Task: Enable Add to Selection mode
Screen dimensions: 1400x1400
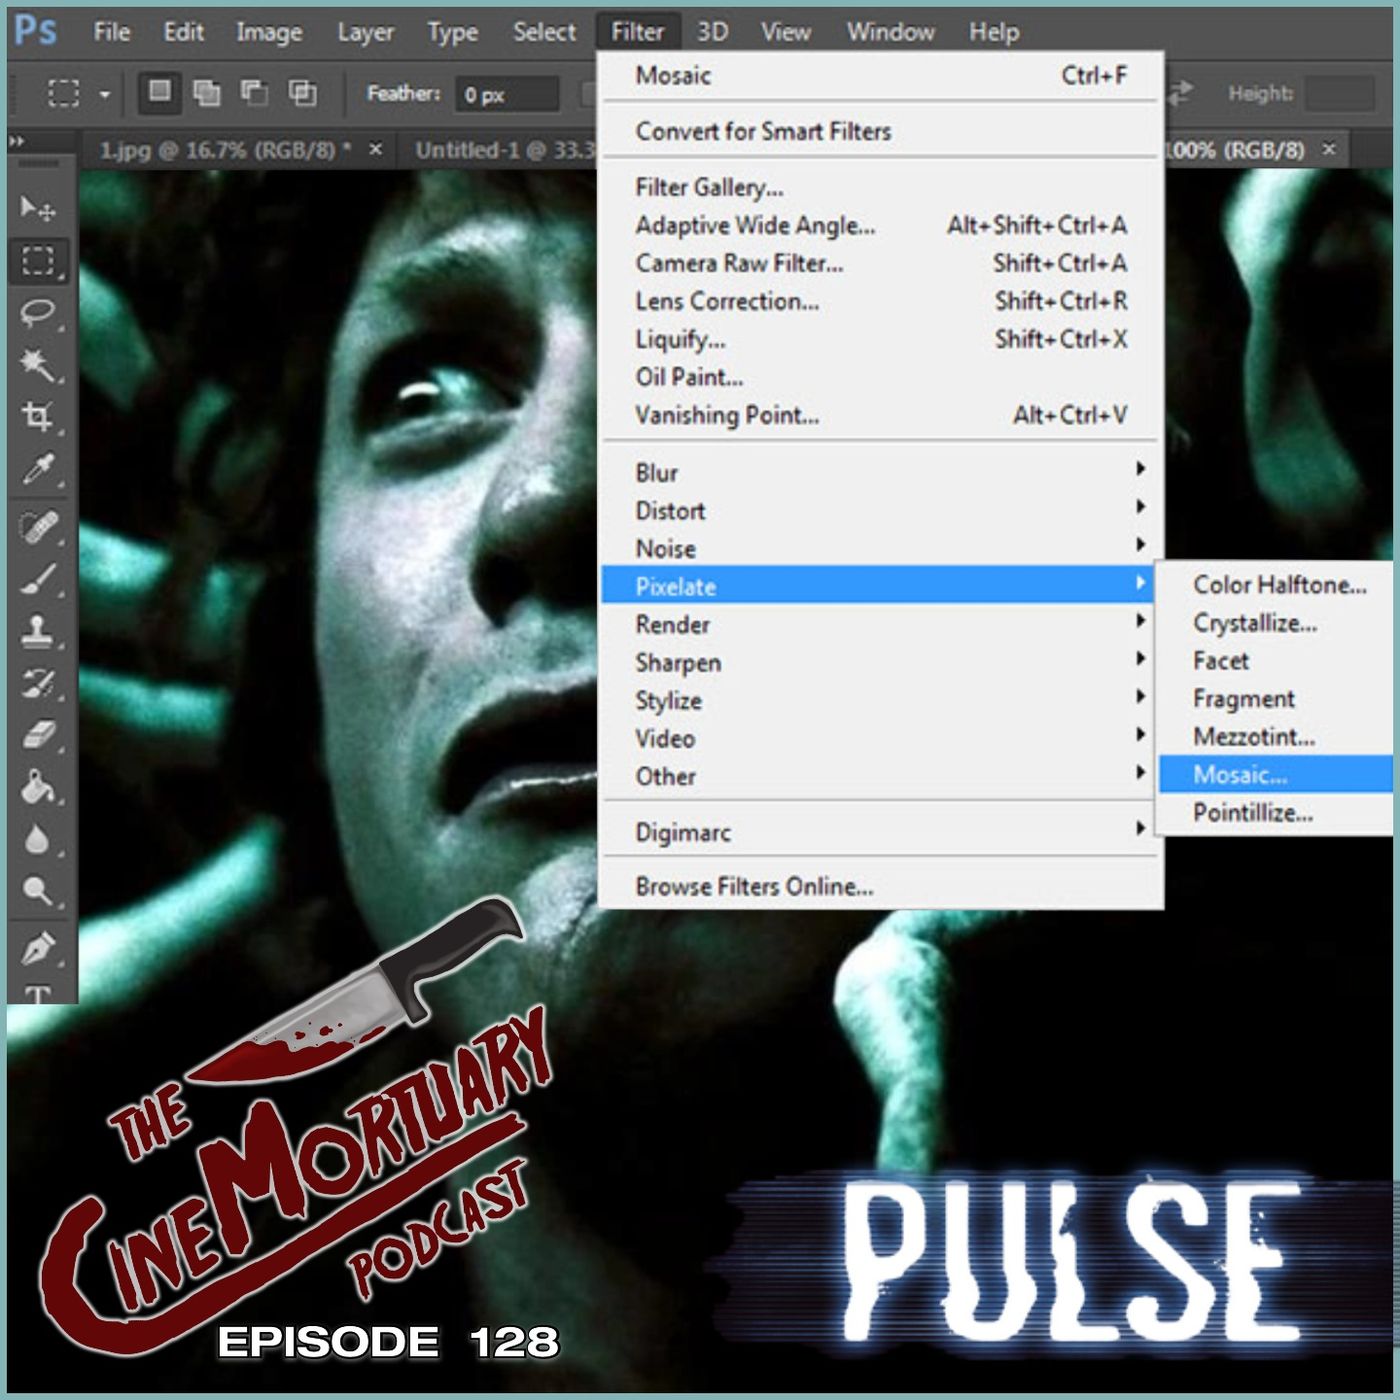Action: coord(206,93)
